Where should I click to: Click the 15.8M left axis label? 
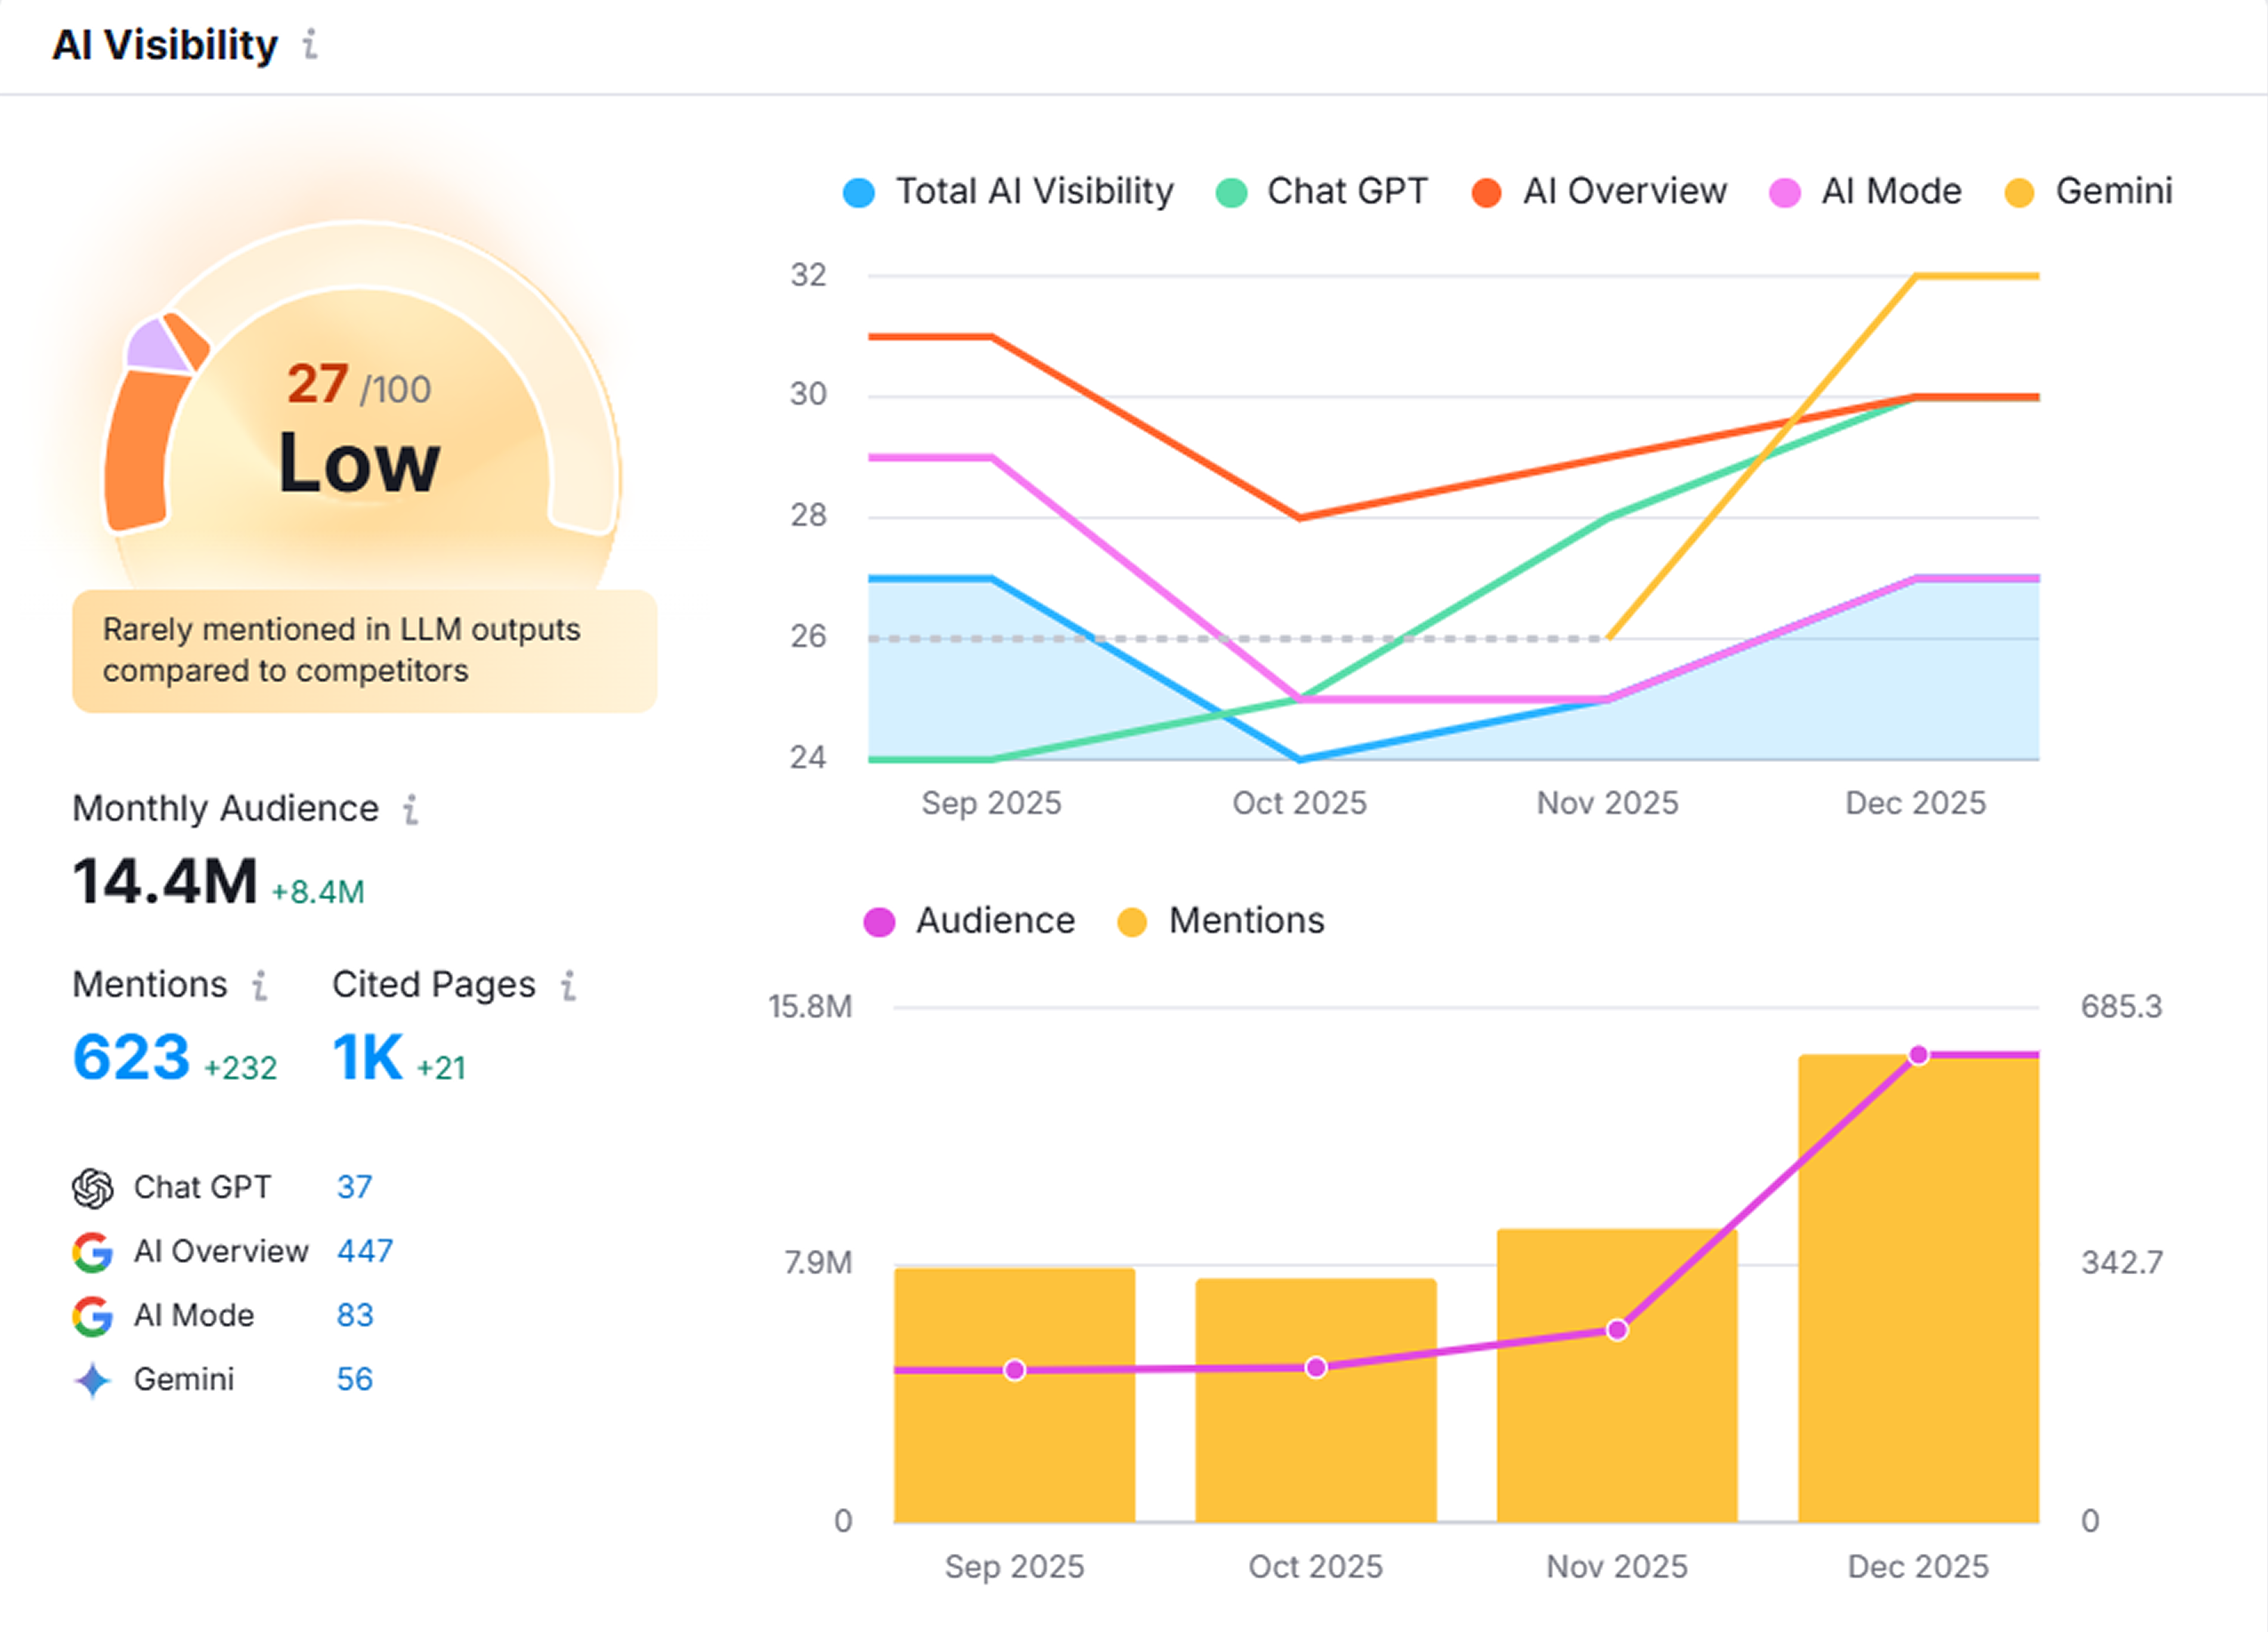pyautogui.click(x=810, y=1007)
